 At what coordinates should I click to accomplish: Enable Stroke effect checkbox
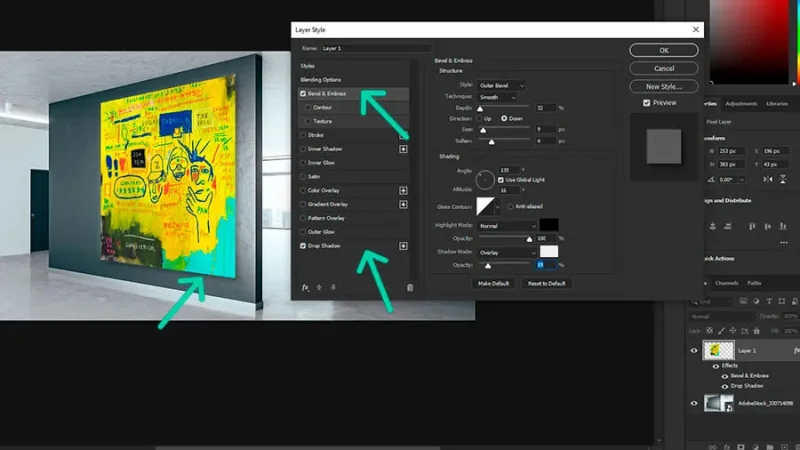coord(303,135)
